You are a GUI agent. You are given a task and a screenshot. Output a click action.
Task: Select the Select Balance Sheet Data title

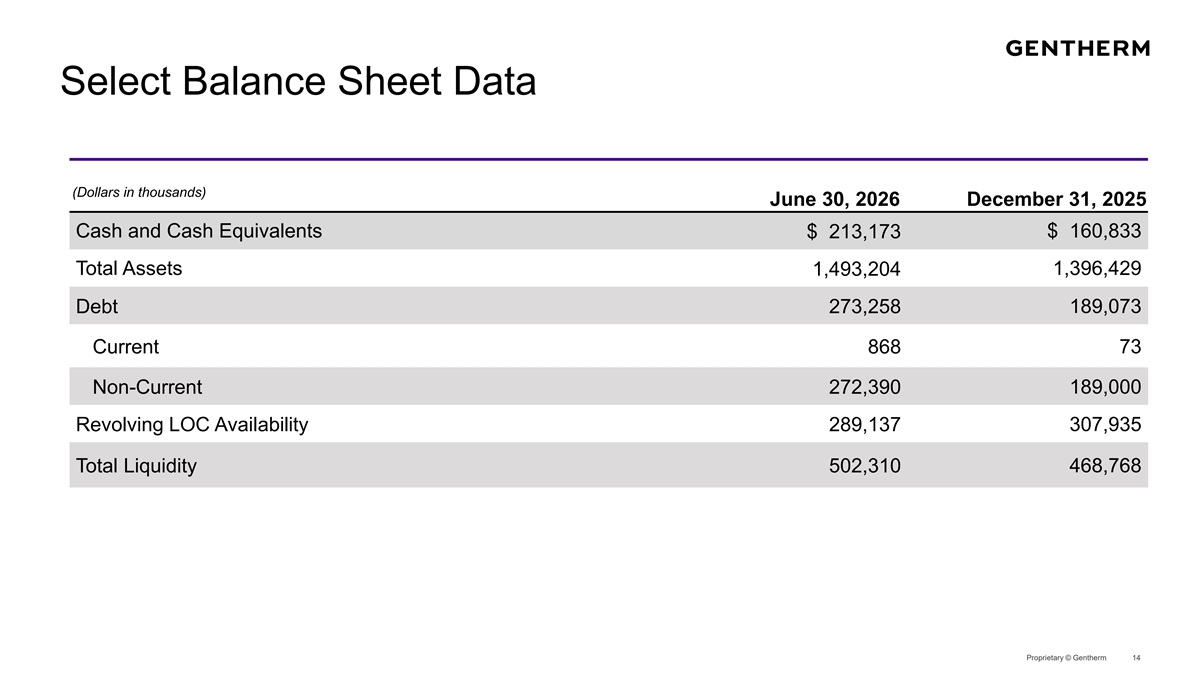point(298,82)
